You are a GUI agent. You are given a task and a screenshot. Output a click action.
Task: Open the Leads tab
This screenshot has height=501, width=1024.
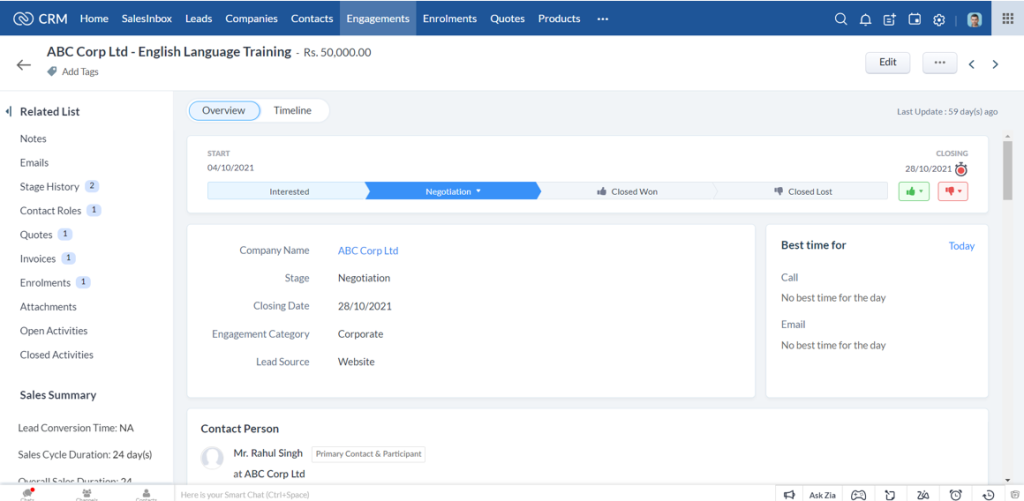[x=199, y=19]
